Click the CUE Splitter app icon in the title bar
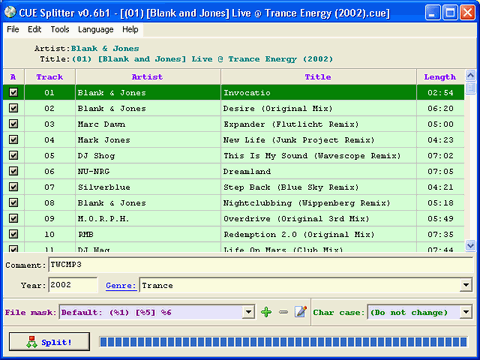The image size is (480, 360). [x=10, y=12]
